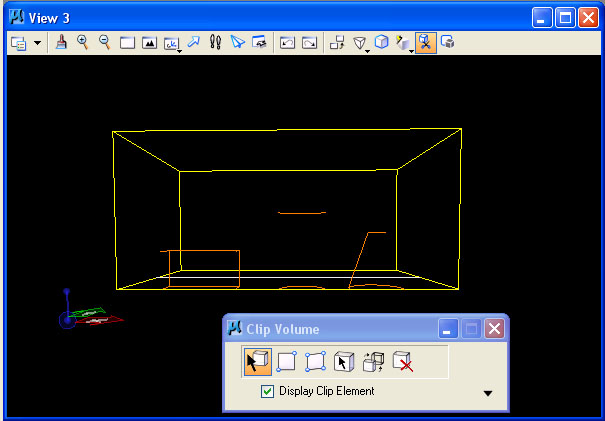Screen dimensions: 605x421
Task: Select the Rotate View tool
Action: [x=172, y=43]
